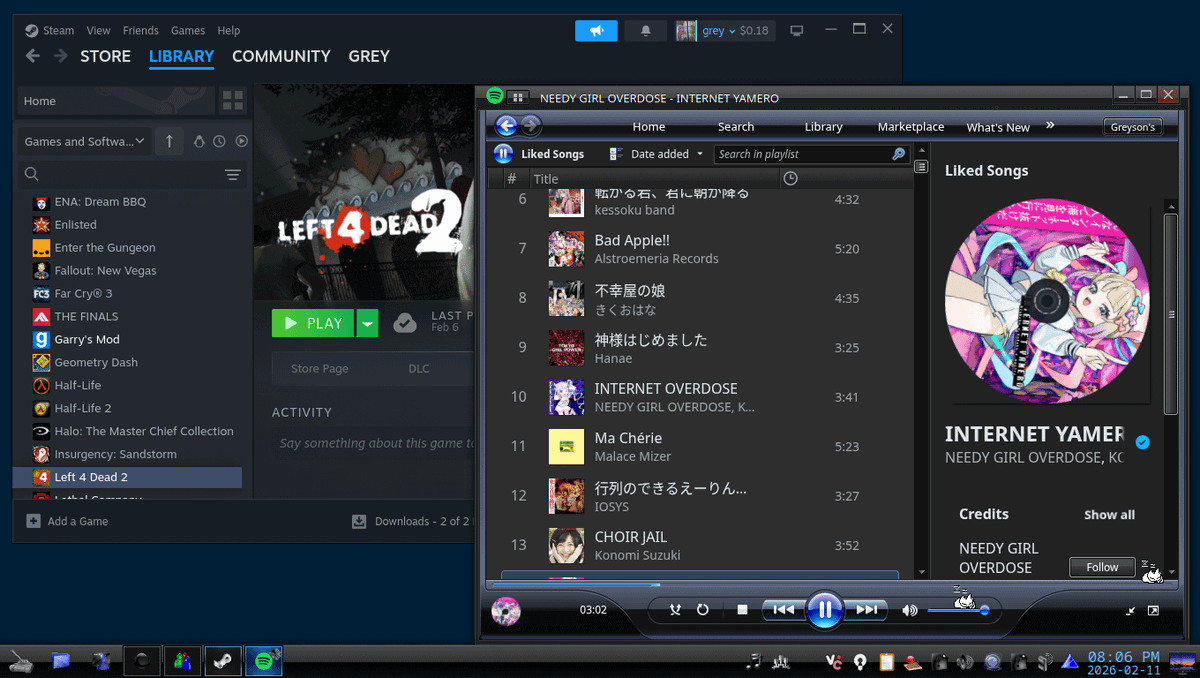1200x678 pixels.
Task: Toggle the ready-to-play filter in Steam library
Action: coord(241,142)
